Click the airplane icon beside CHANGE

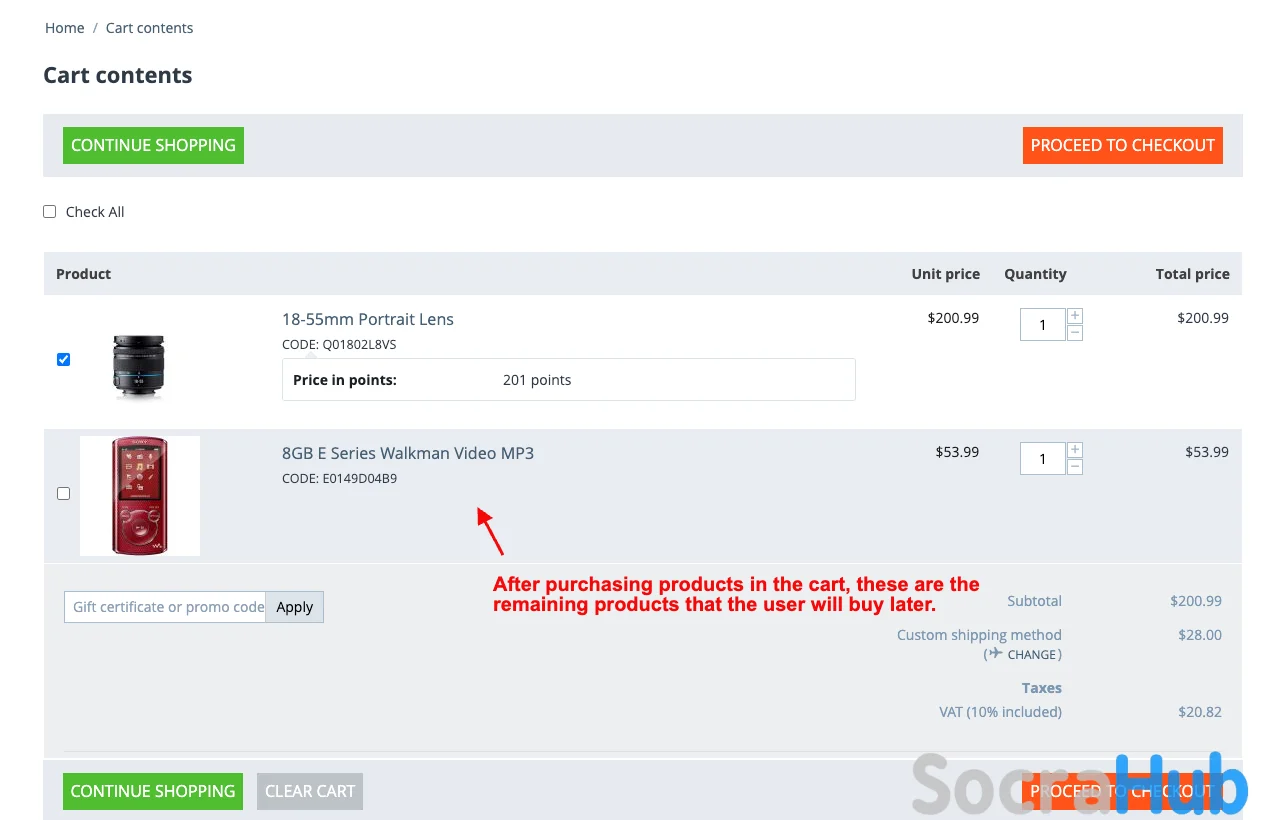(995, 654)
